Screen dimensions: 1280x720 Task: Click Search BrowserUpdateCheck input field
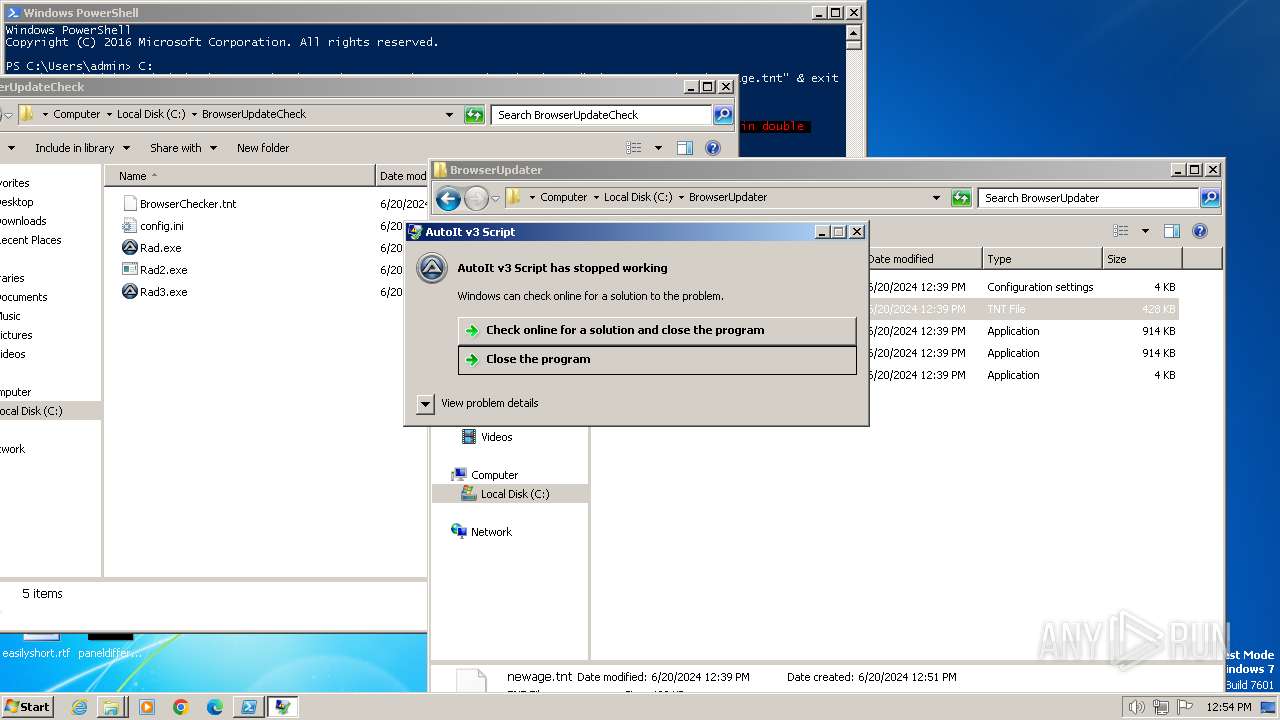pyautogui.click(x=601, y=115)
